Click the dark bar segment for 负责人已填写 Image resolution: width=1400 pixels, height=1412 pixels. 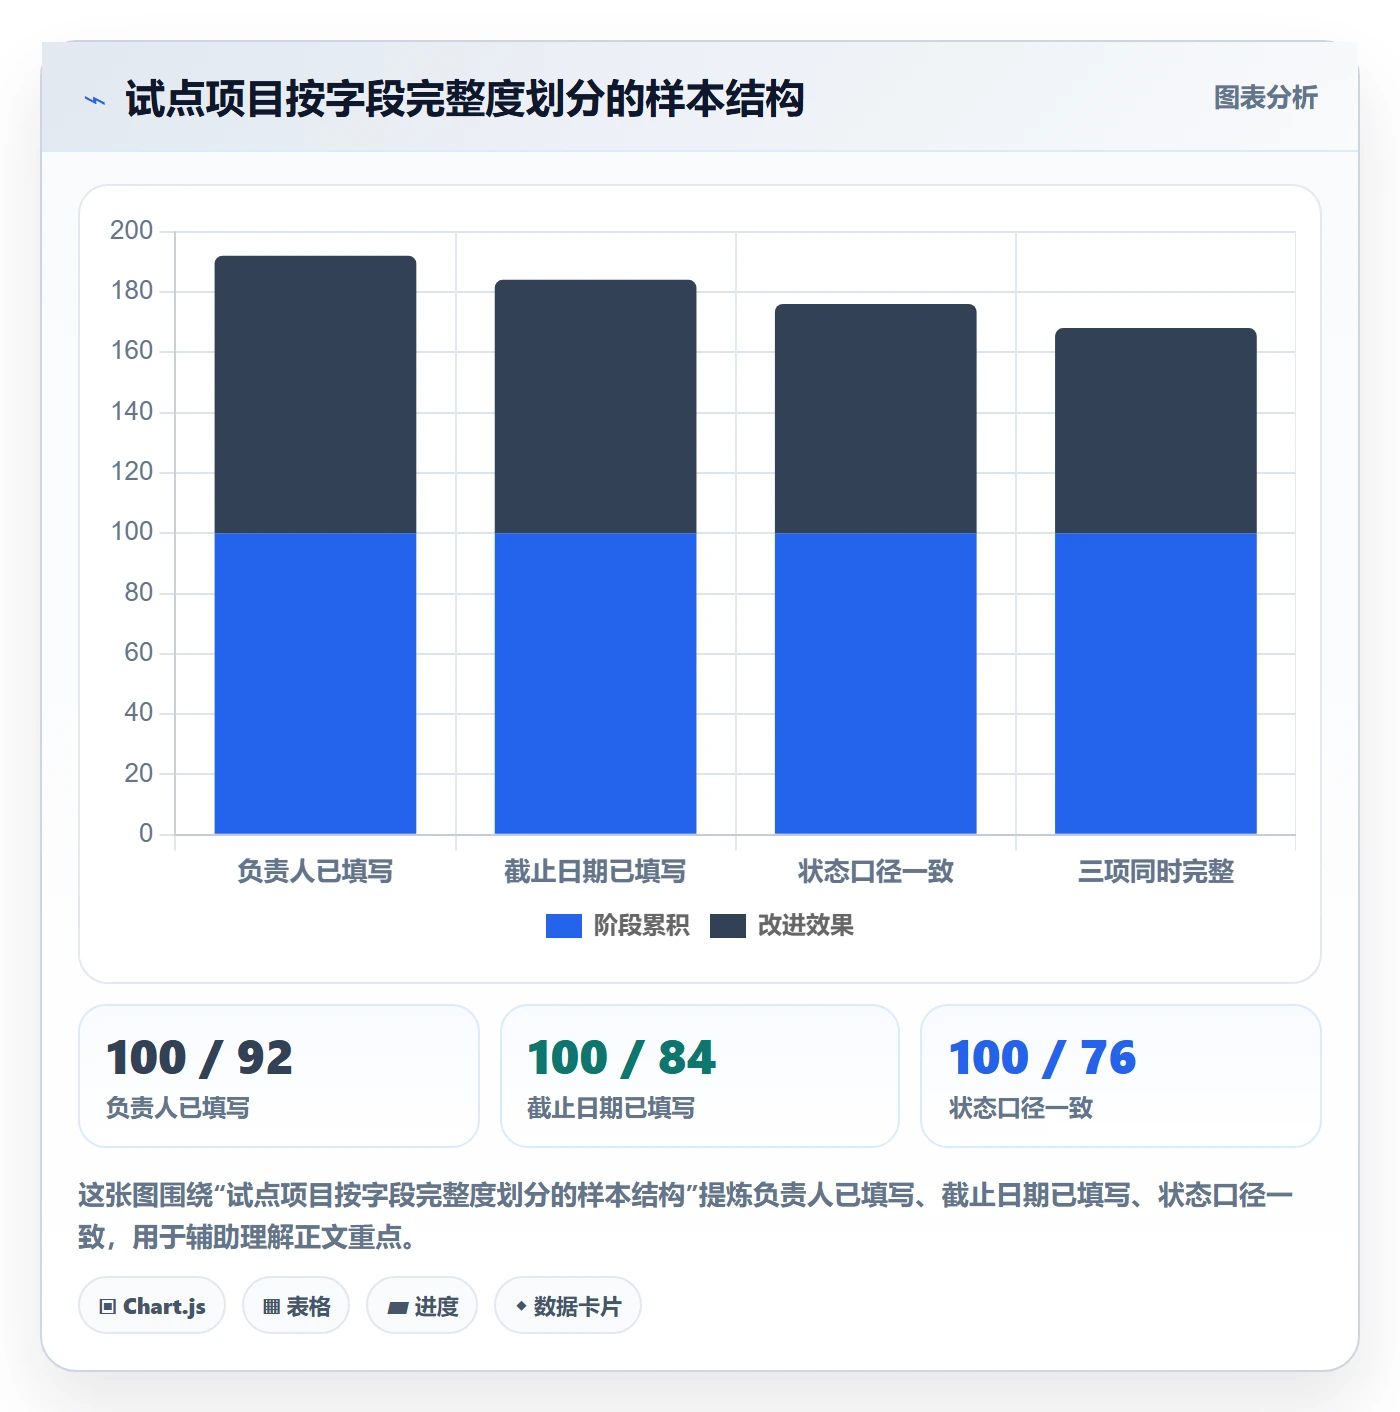click(315, 395)
